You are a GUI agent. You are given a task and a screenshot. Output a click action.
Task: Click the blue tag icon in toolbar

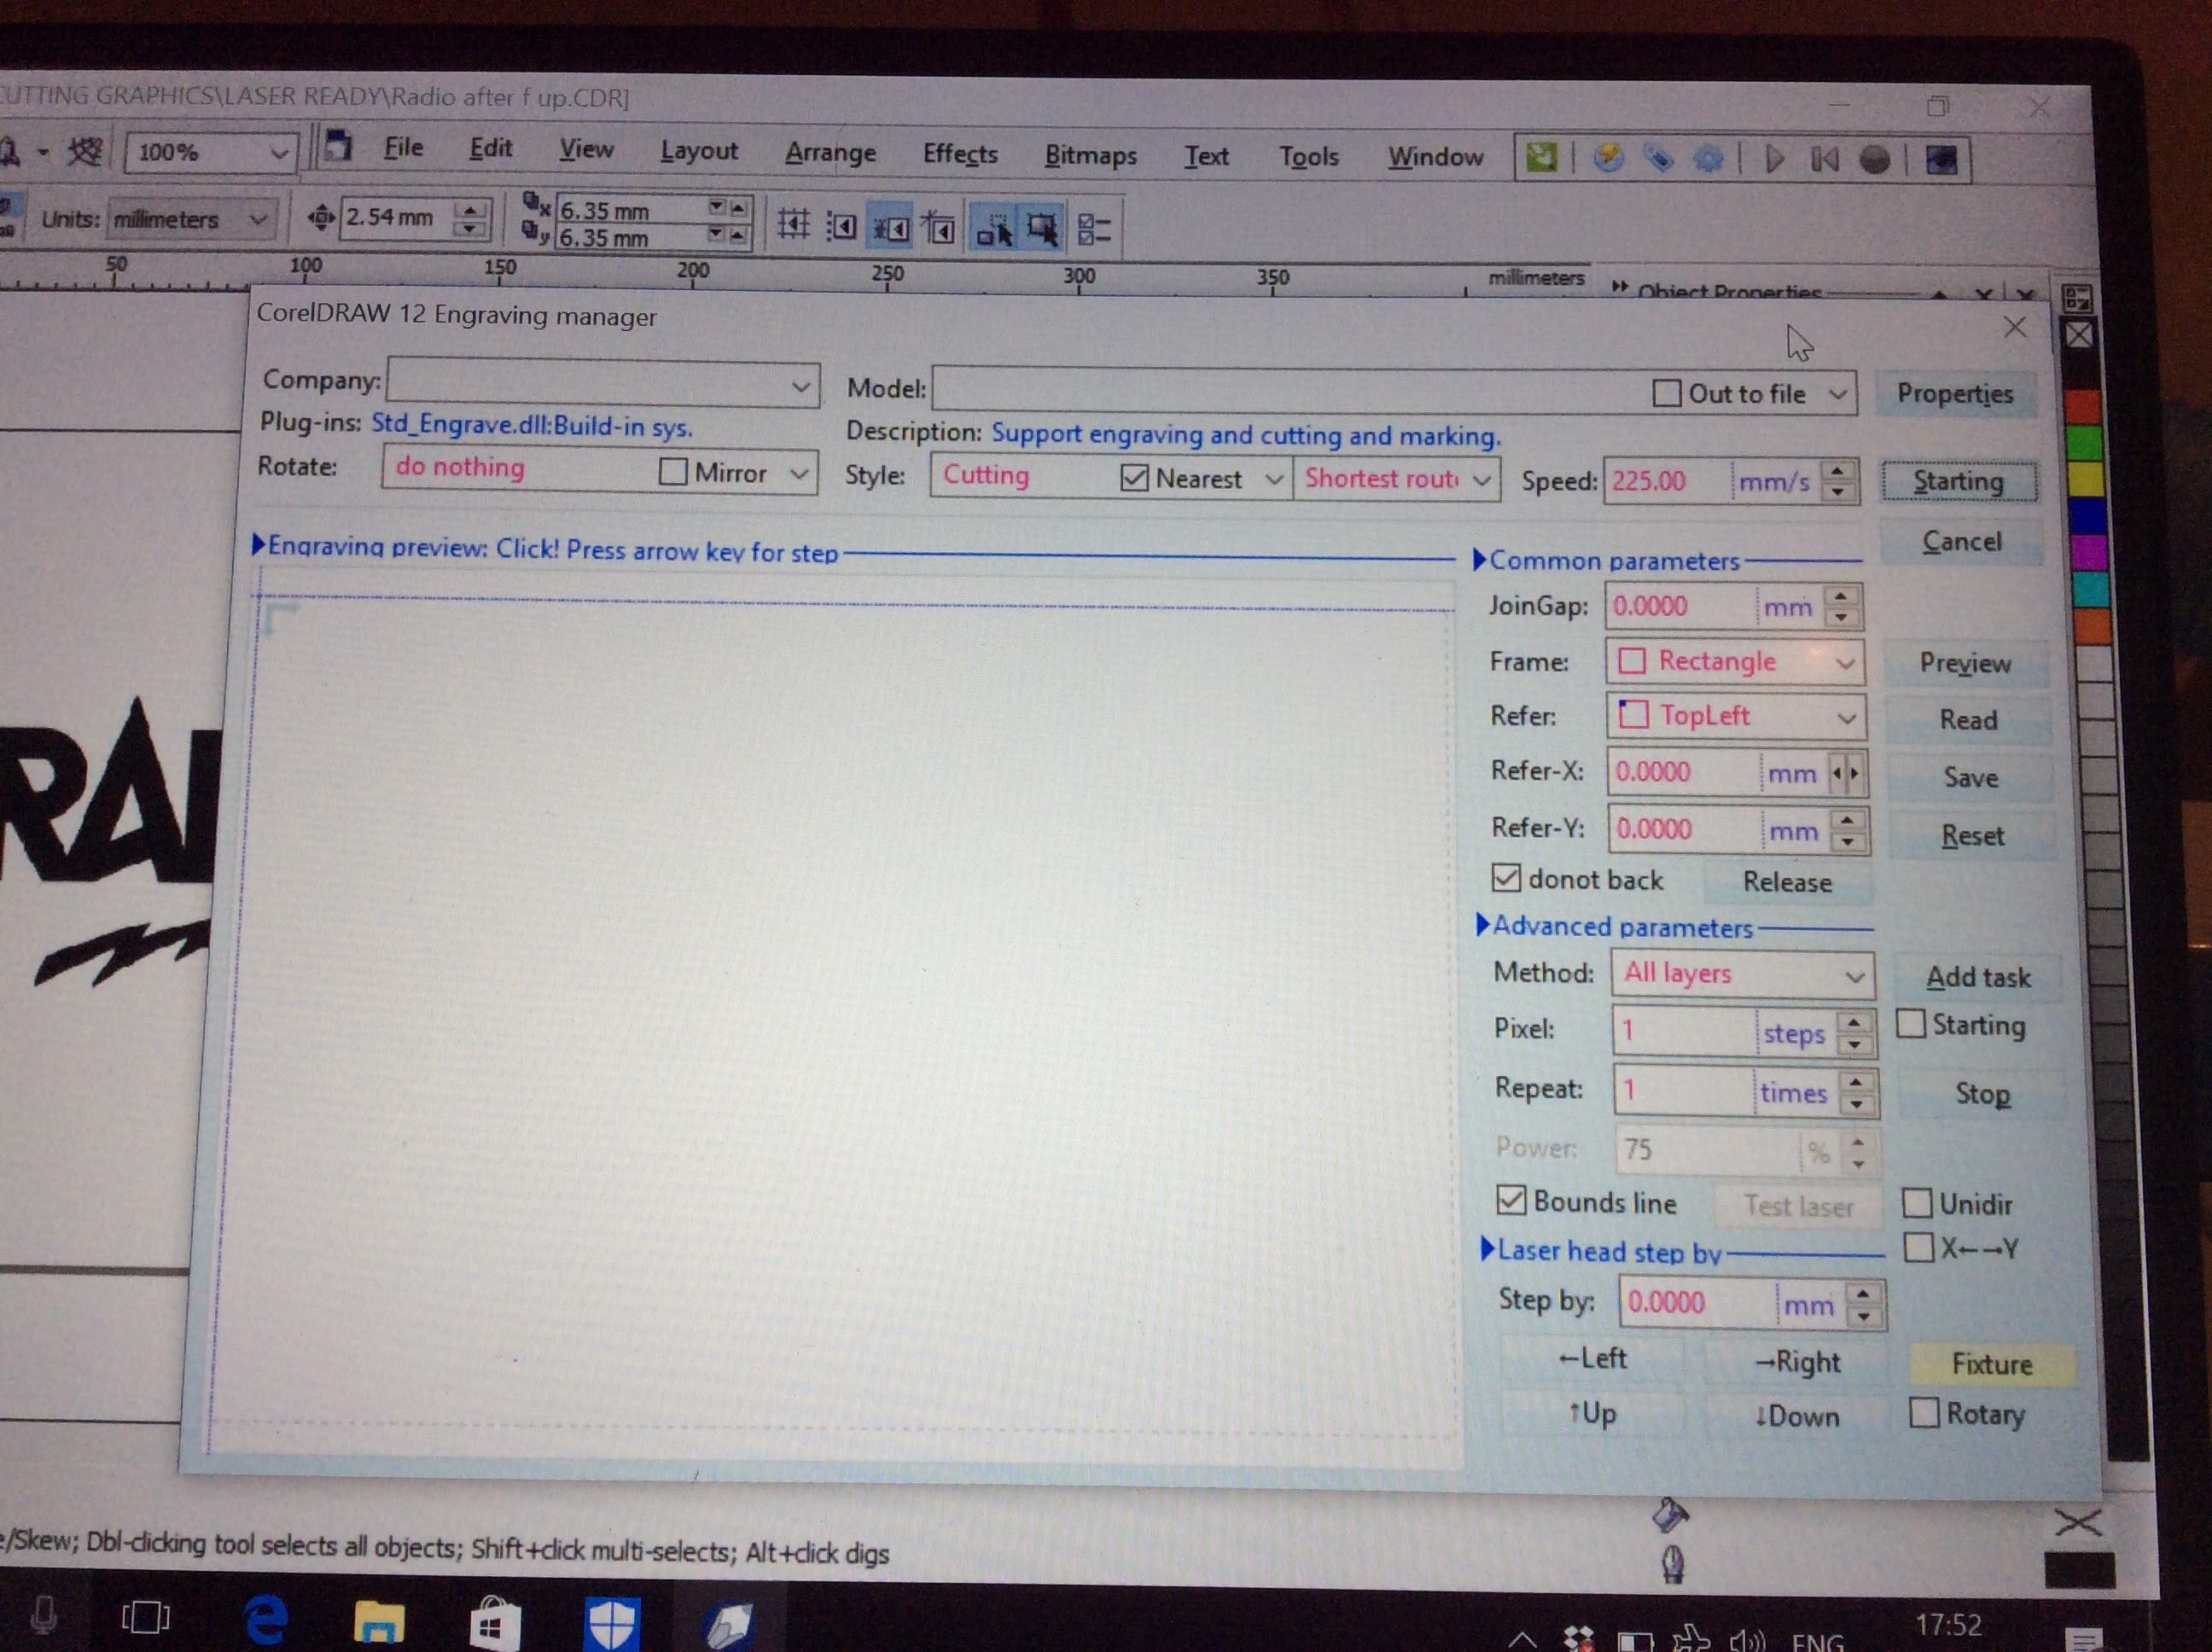pyautogui.click(x=1659, y=158)
